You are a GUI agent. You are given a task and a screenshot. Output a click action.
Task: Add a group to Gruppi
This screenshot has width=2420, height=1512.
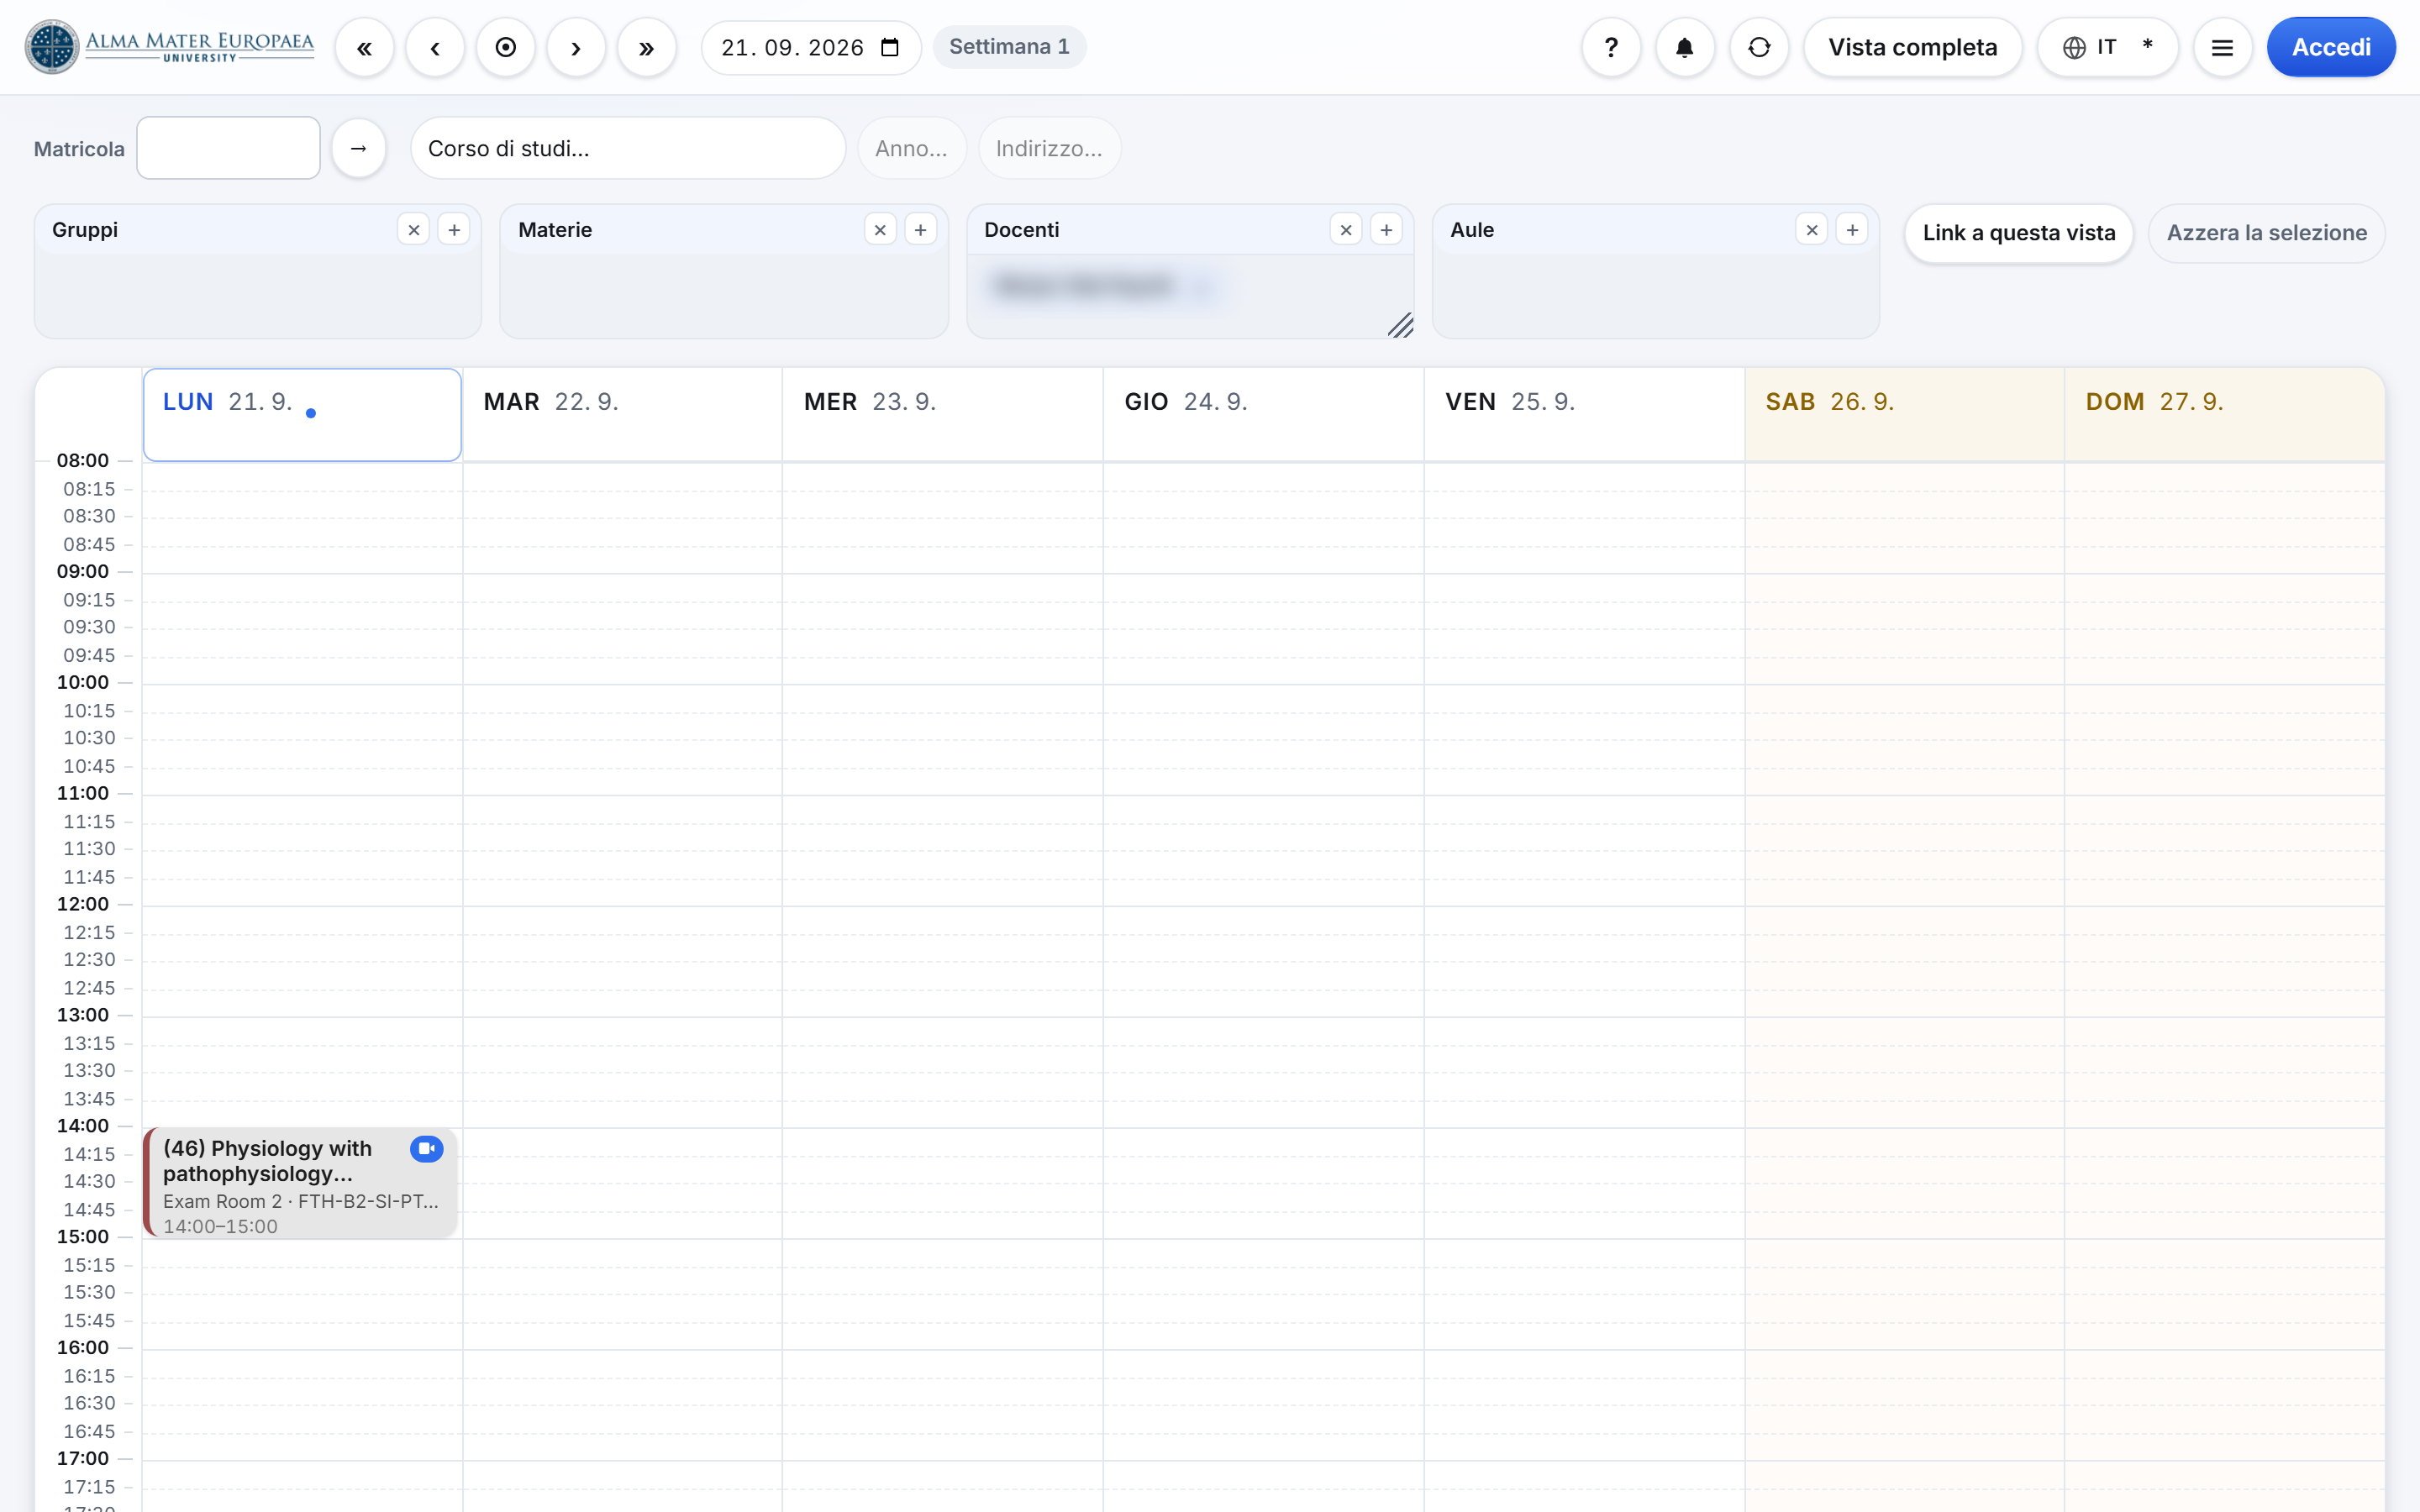[454, 230]
